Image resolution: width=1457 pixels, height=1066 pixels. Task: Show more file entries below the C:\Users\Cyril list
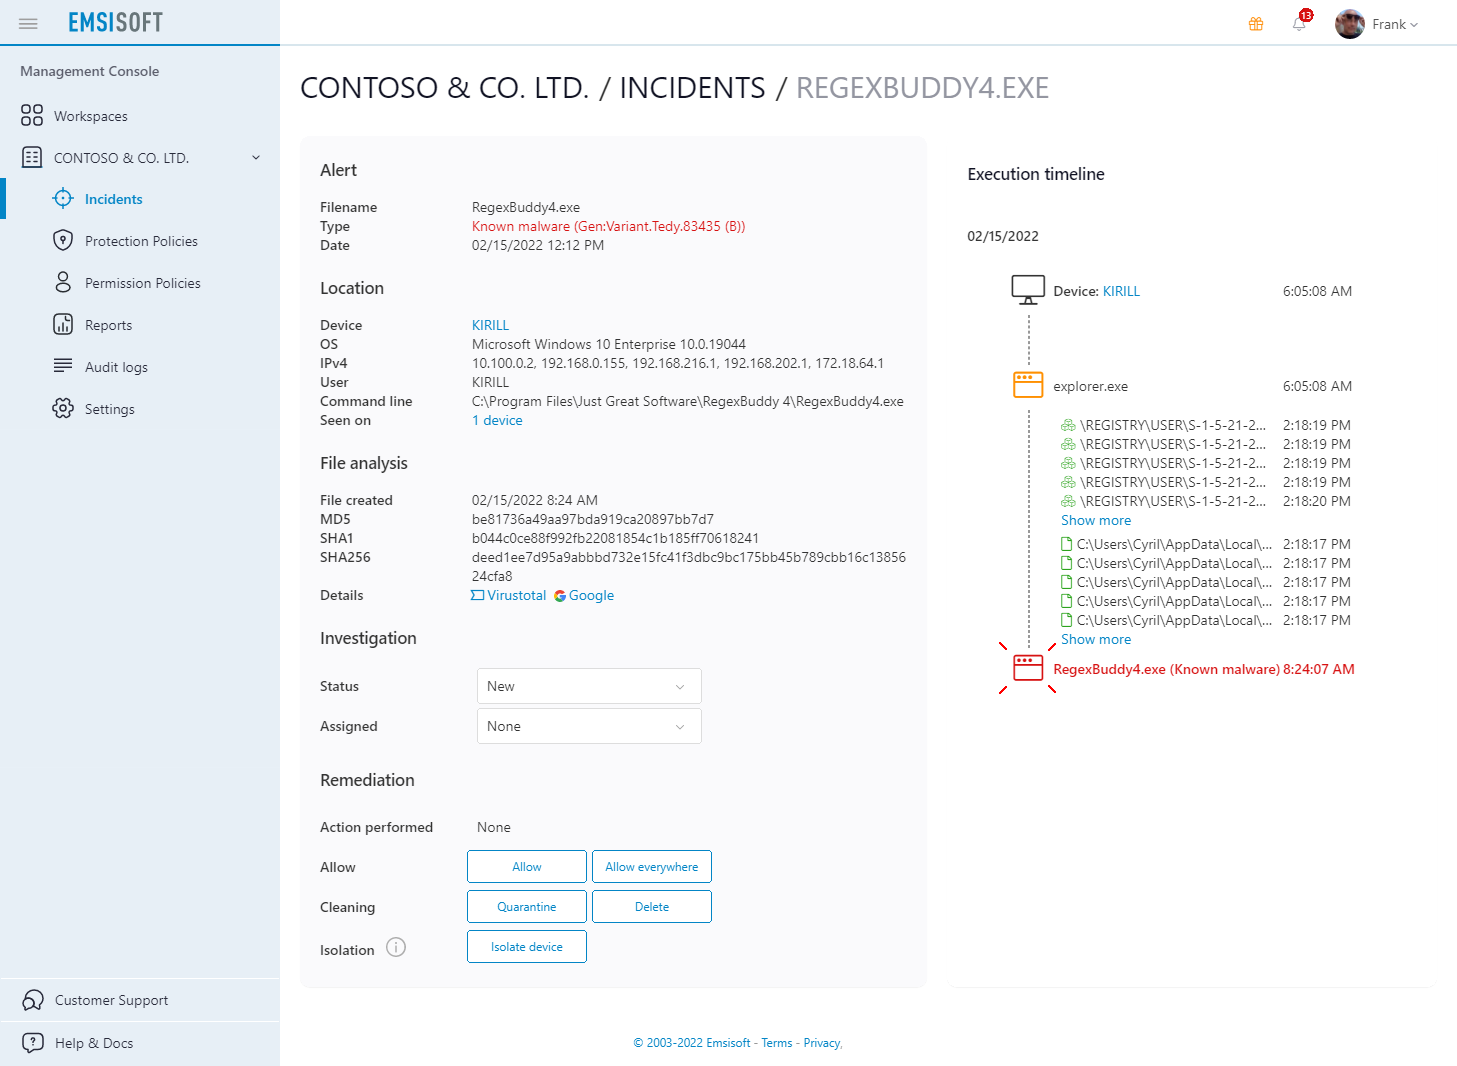1096,639
